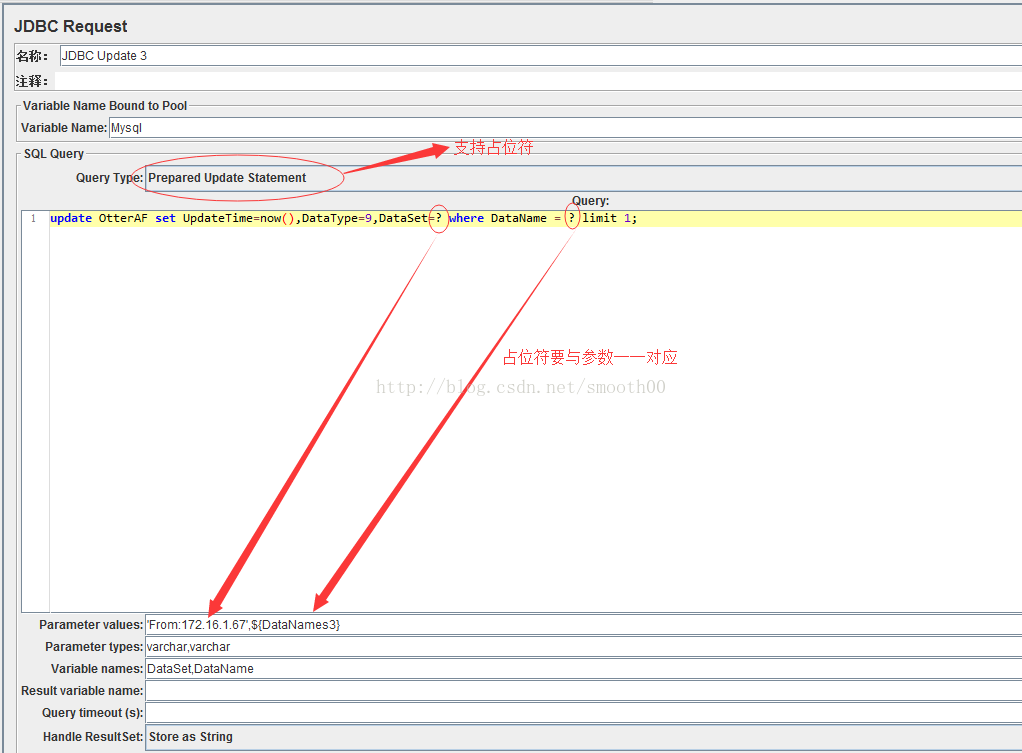The width and height of the screenshot is (1022, 753).
Task: Click 'OtterAF' table name in the query
Action: pos(123,218)
